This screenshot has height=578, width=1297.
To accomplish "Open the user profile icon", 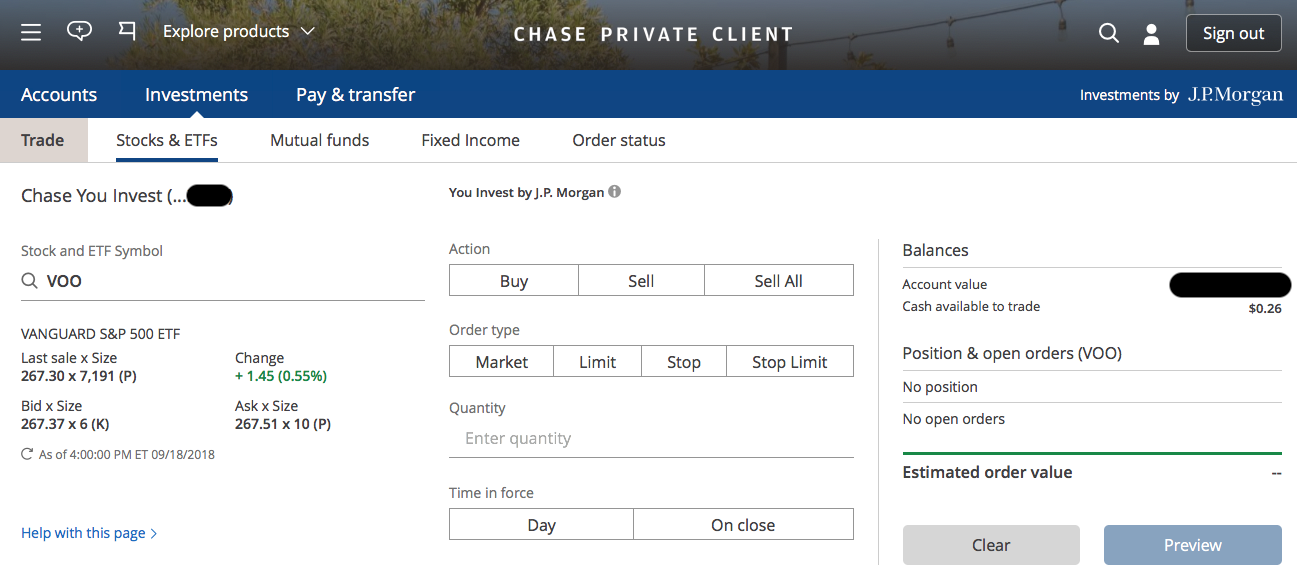I will [1151, 34].
